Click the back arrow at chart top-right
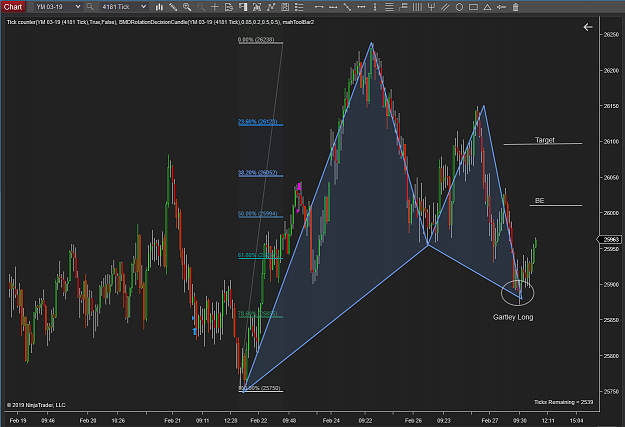625x427 pixels. (x=588, y=27)
